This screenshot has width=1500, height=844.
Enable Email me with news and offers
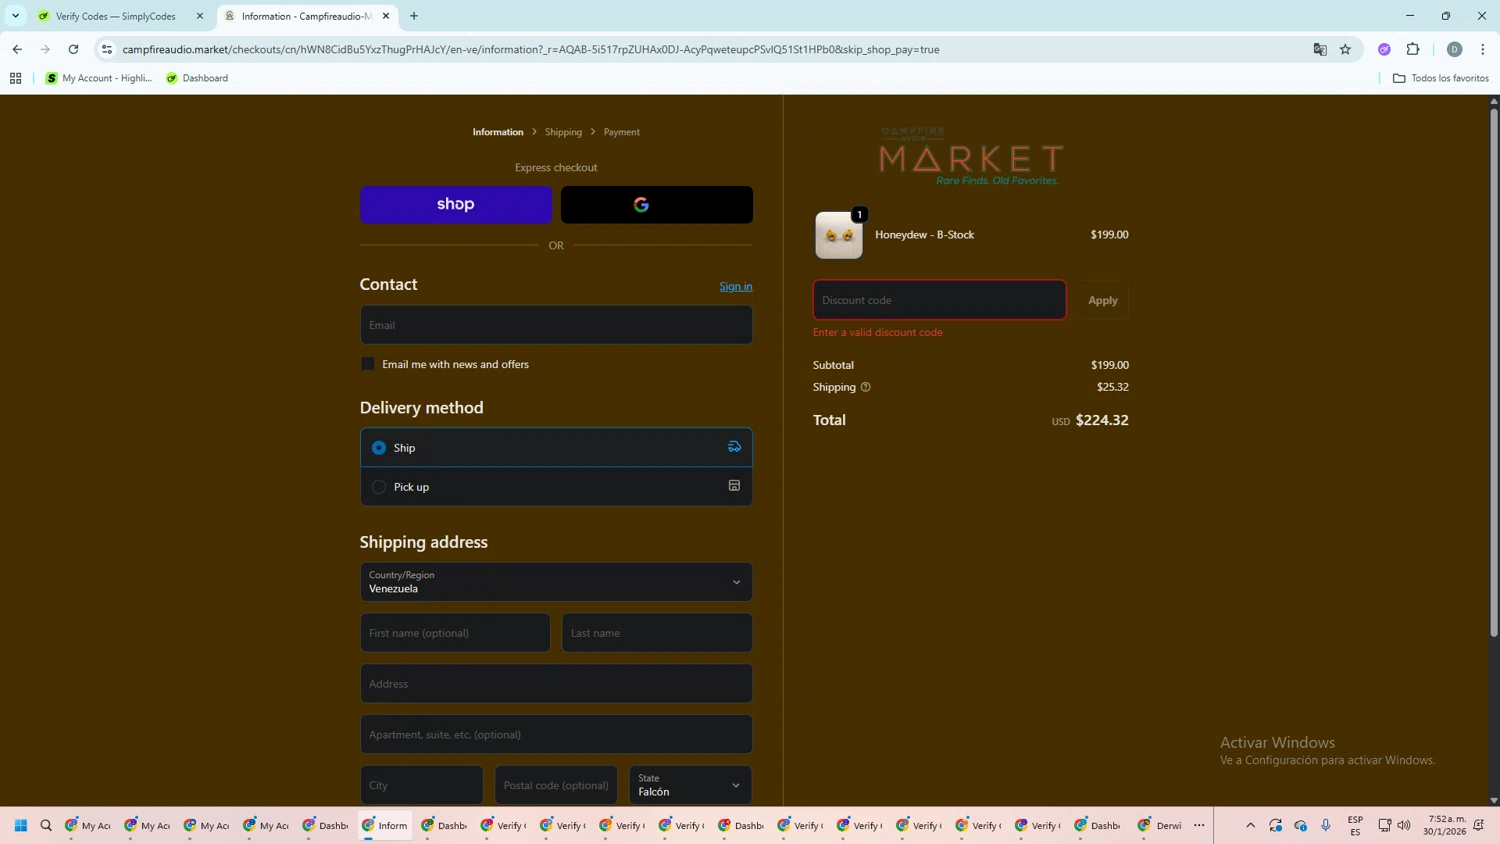click(x=368, y=364)
